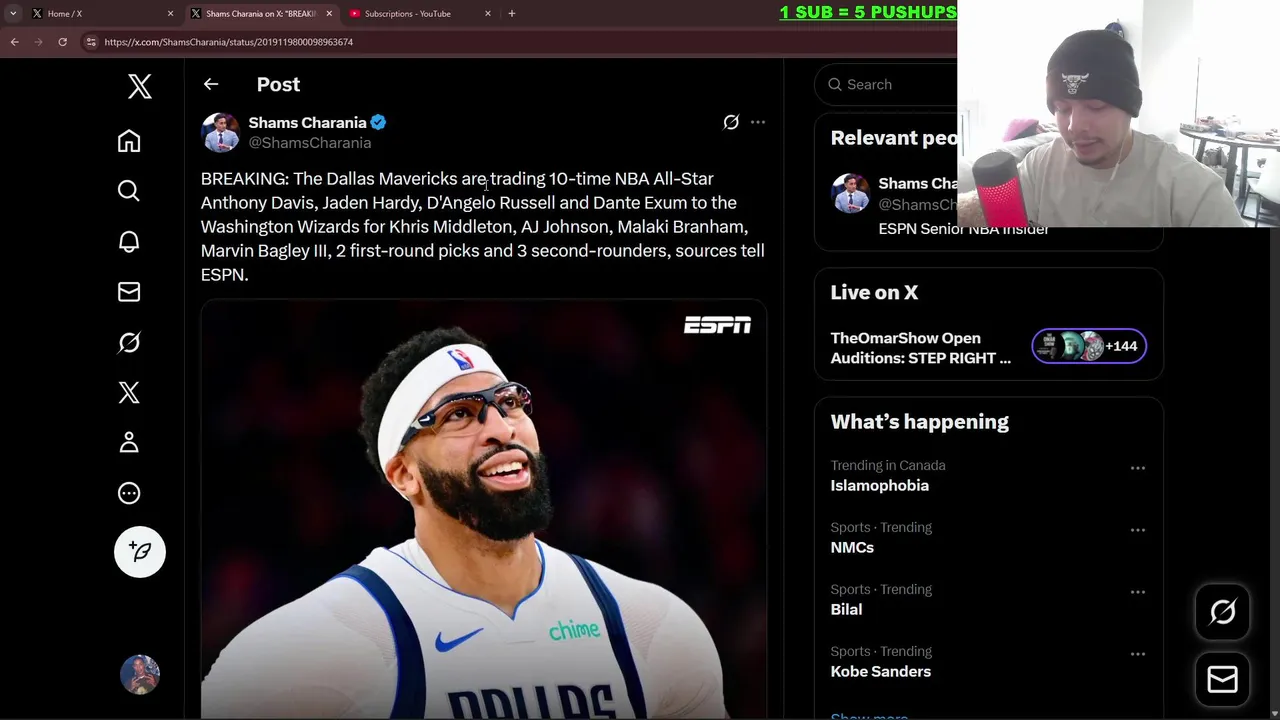
Task: Click the +144 listeners badge
Action: point(1089,346)
